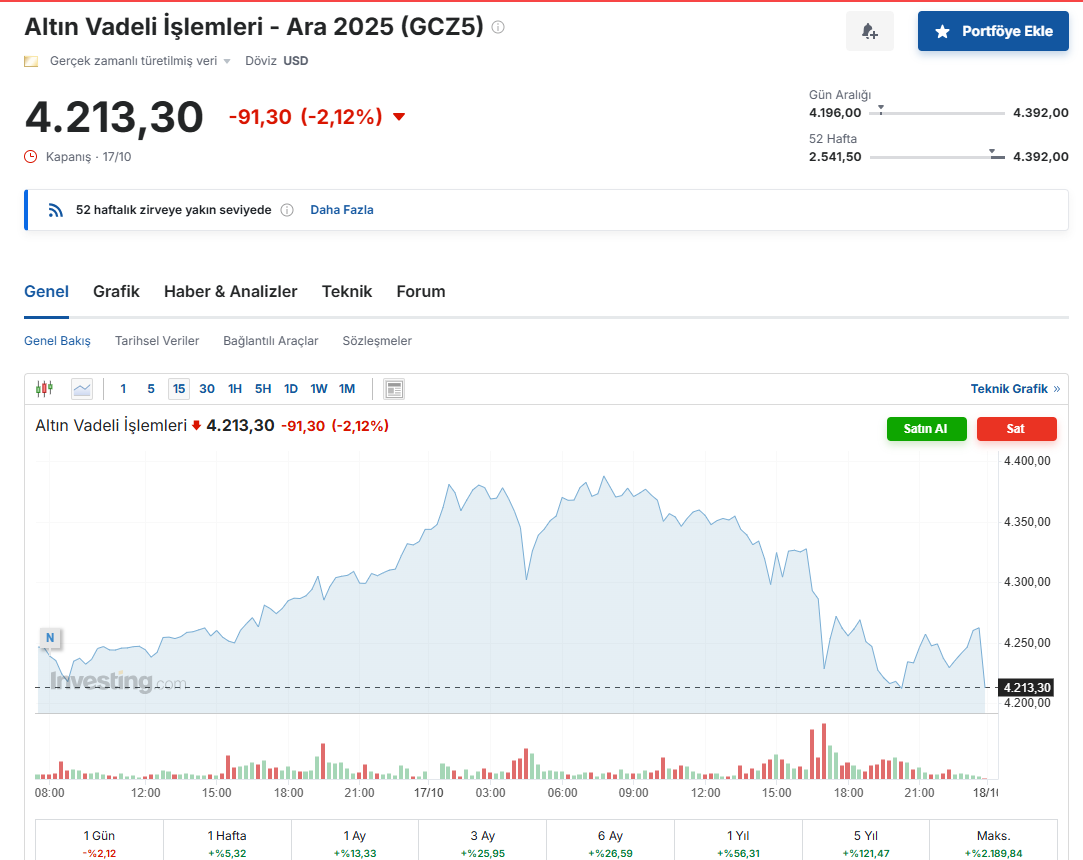The image size is (1083, 860).
Task: Open Teknik Grafik expand link
Action: [1014, 389]
